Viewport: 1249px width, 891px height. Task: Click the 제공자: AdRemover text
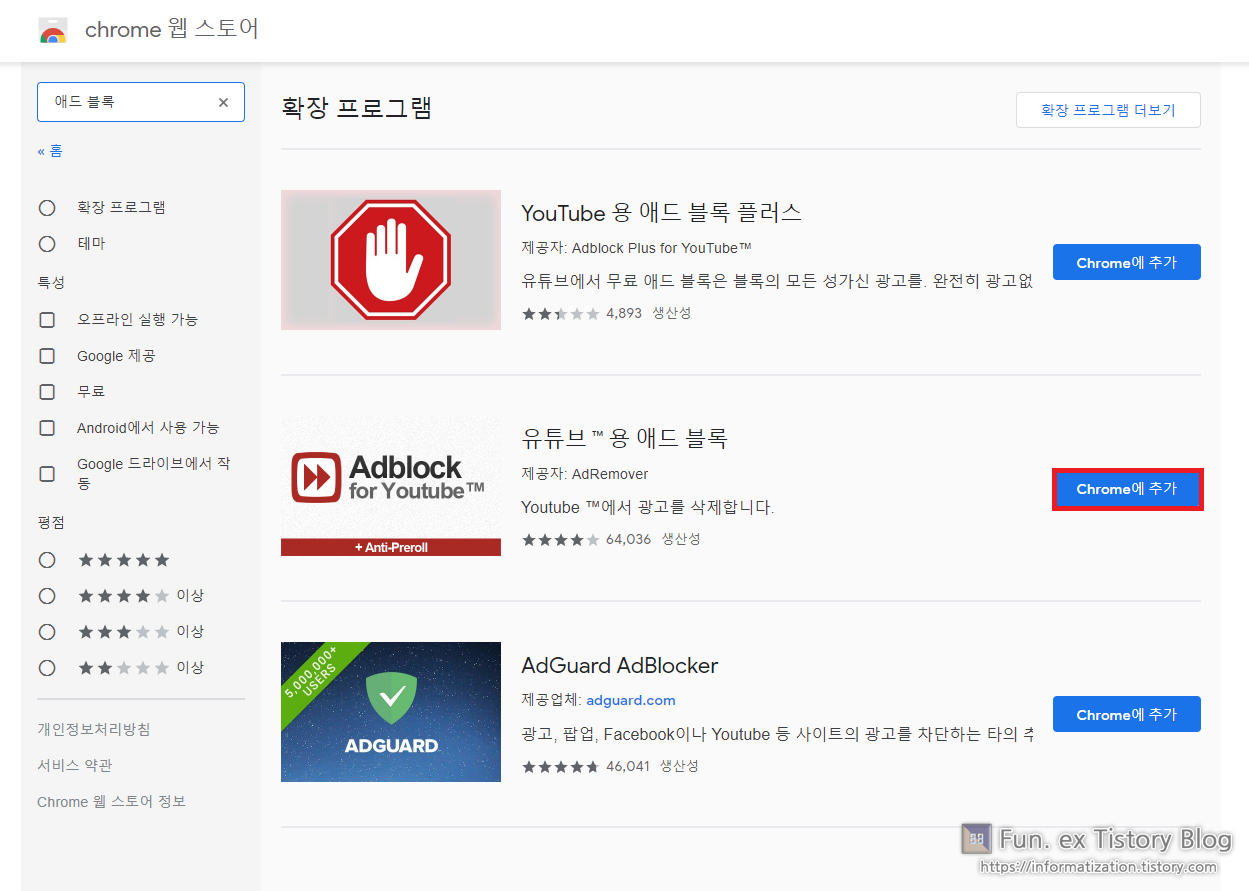585,474
